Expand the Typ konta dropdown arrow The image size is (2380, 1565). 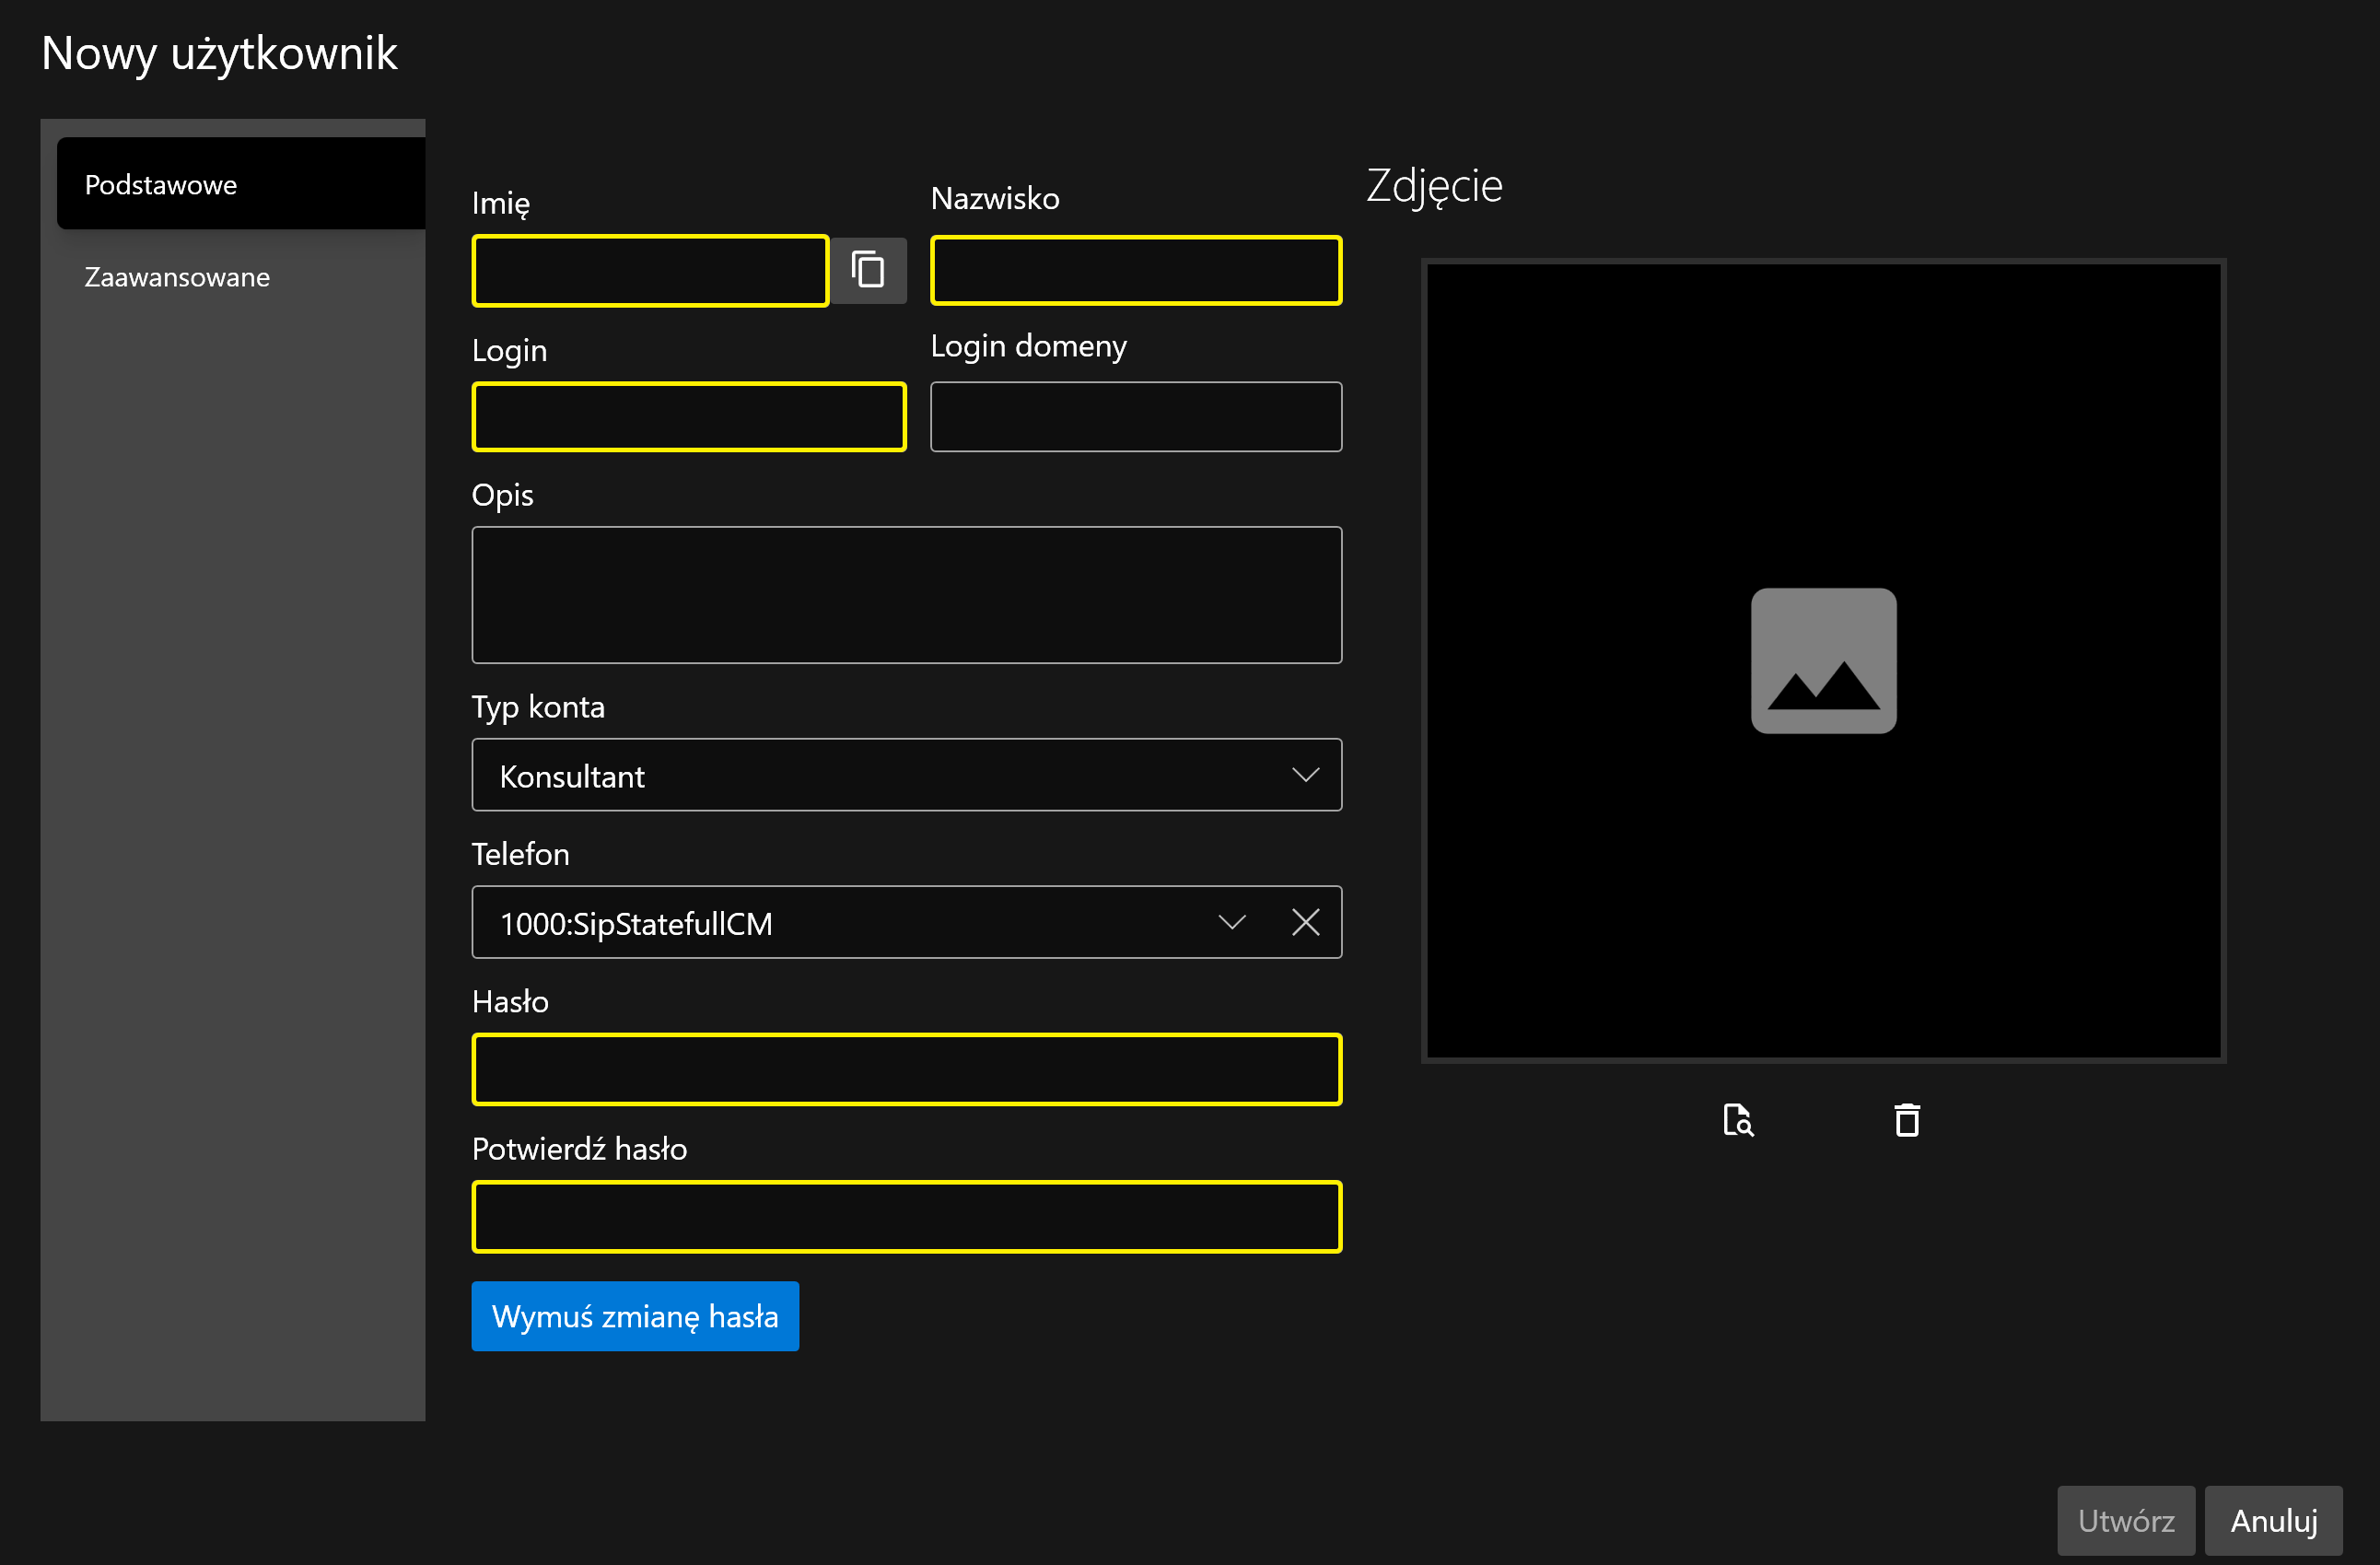click(x=1305, y=775)
